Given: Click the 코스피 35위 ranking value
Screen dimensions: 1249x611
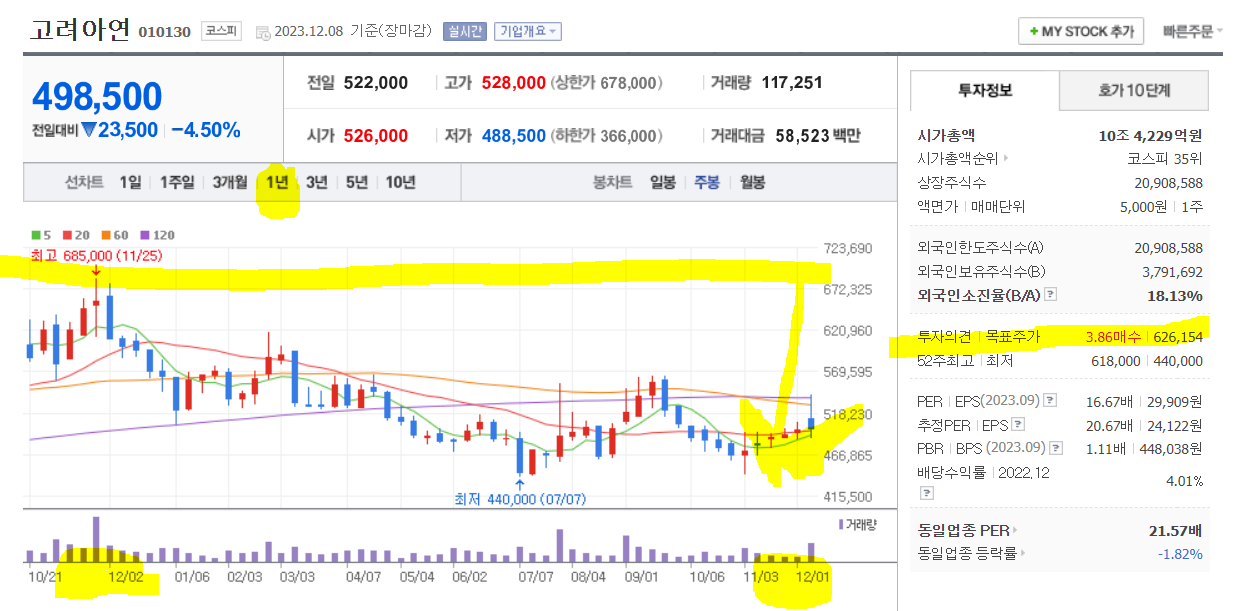Looking at the screenshot, I should tap(1164, 158).
